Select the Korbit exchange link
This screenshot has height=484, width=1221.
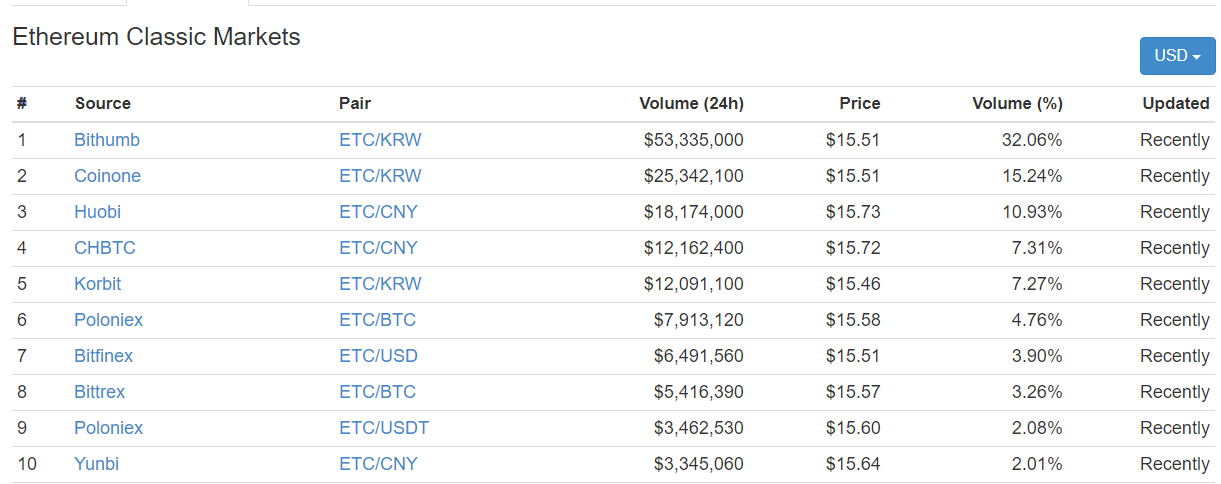pos(97,284)
